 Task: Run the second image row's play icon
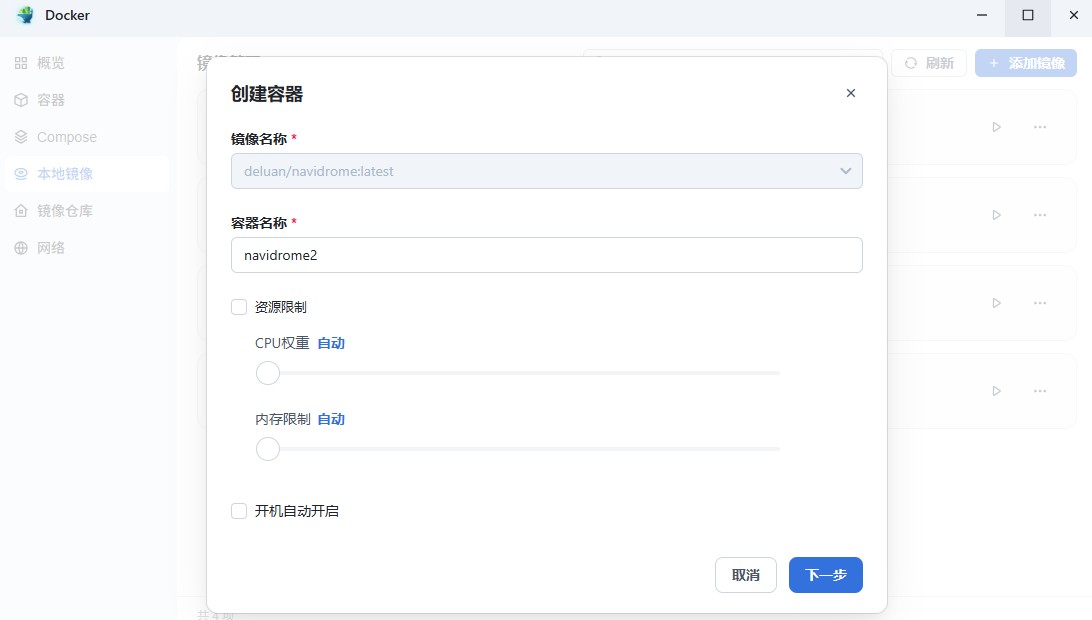coord(997,215)
